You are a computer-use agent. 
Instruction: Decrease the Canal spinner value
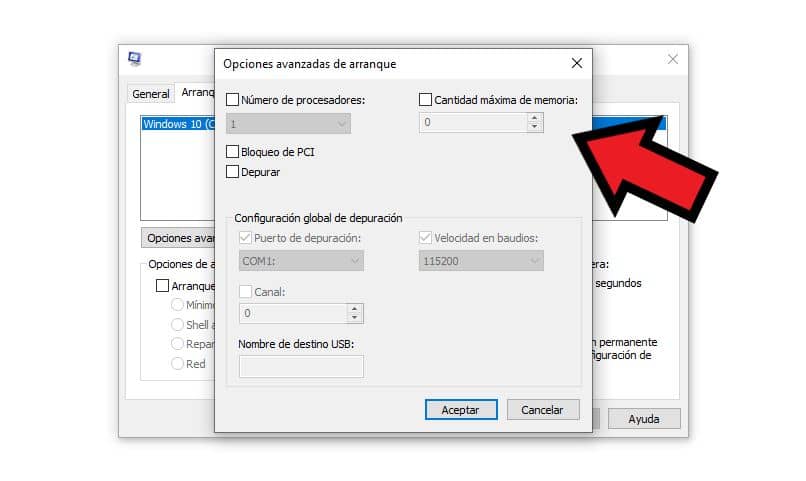click(355, 318)
